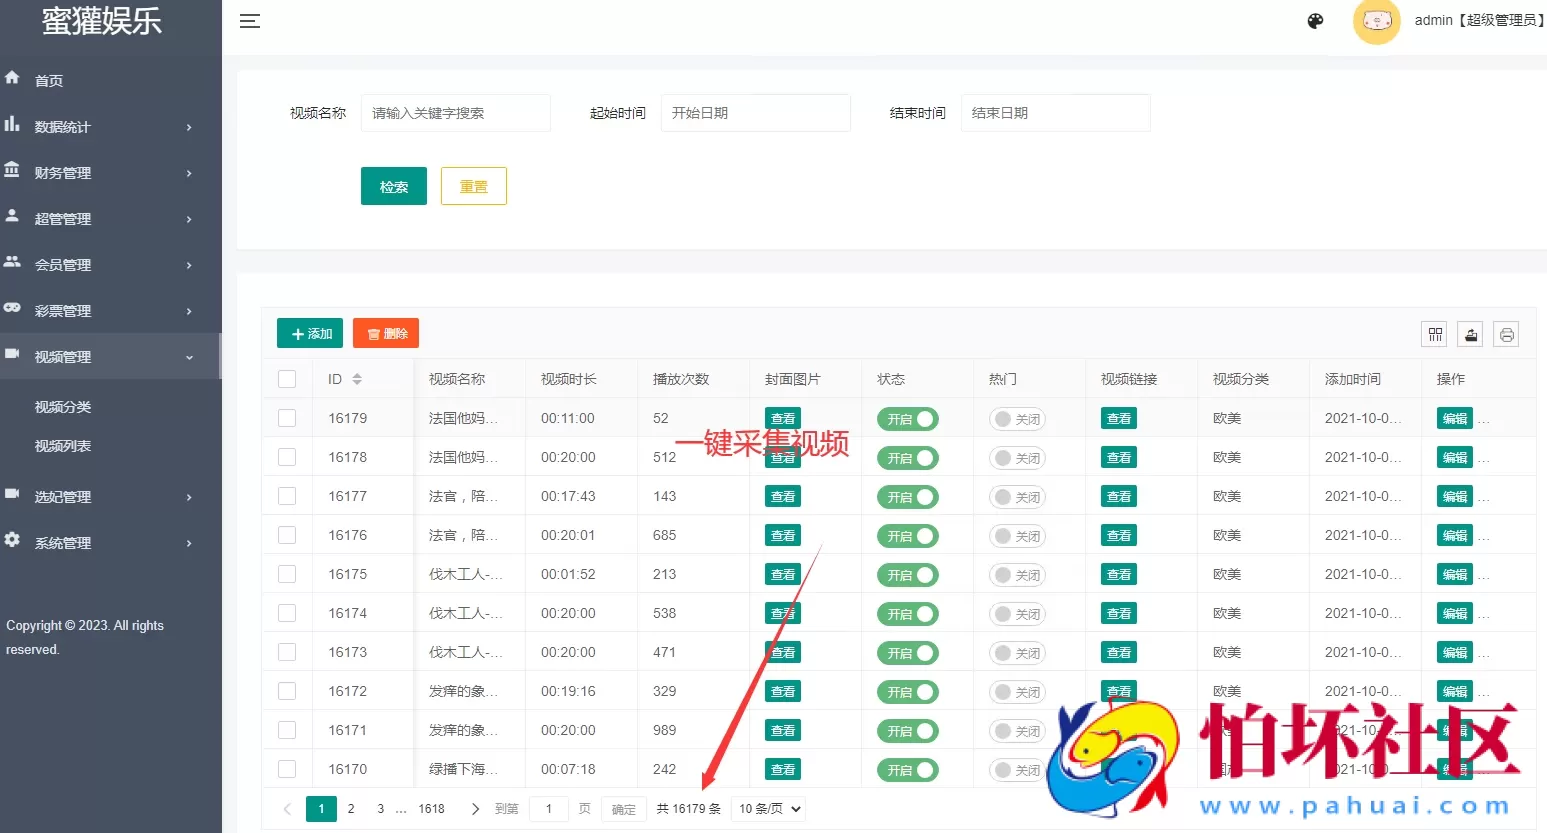Click the export data icon
The height and width of the screenshot is (833, 1547).
1470,334
